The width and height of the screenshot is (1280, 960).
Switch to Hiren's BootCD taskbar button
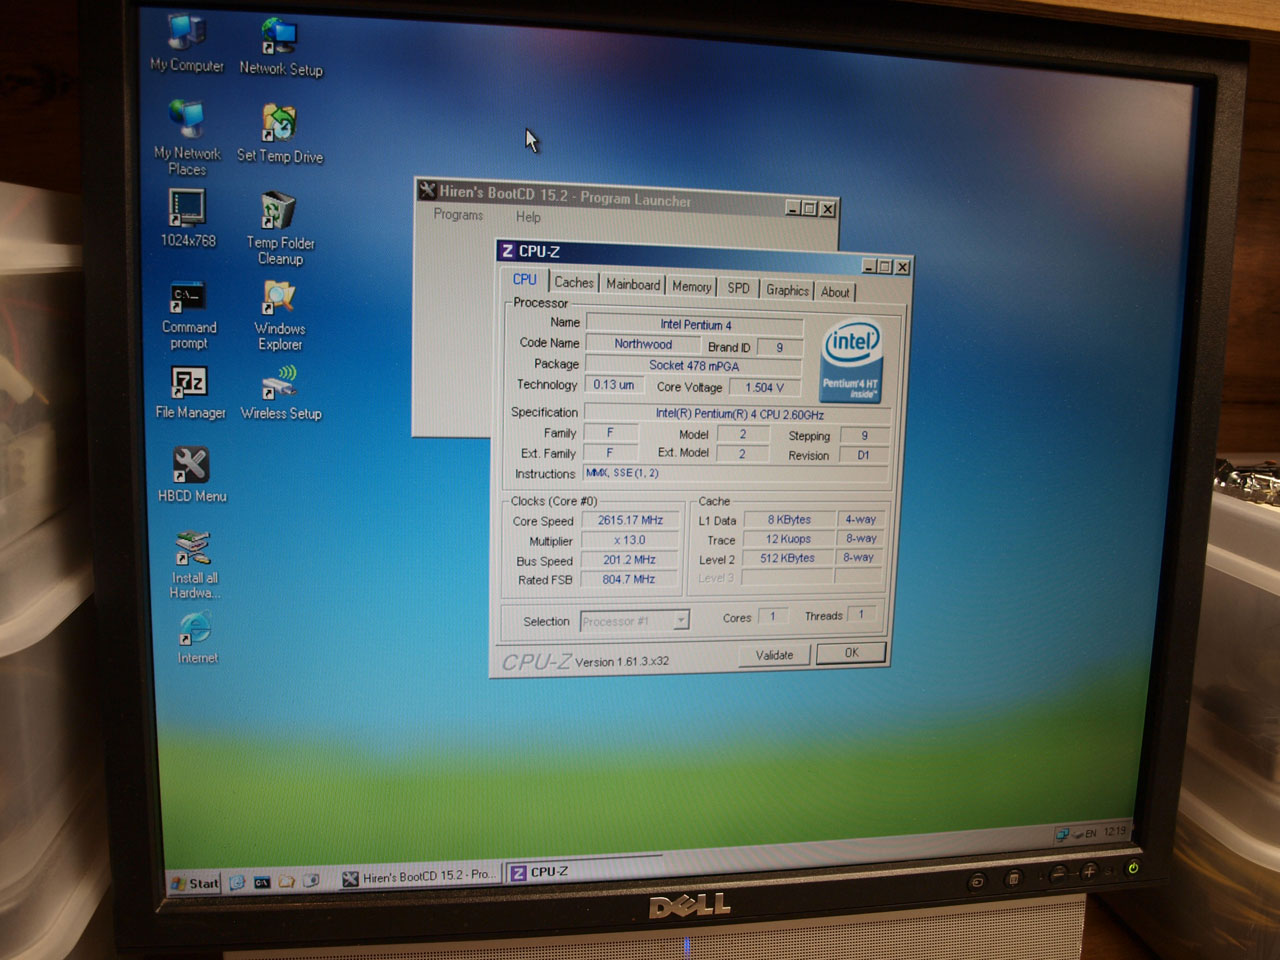pyautogui.click(x=419, y=877)
